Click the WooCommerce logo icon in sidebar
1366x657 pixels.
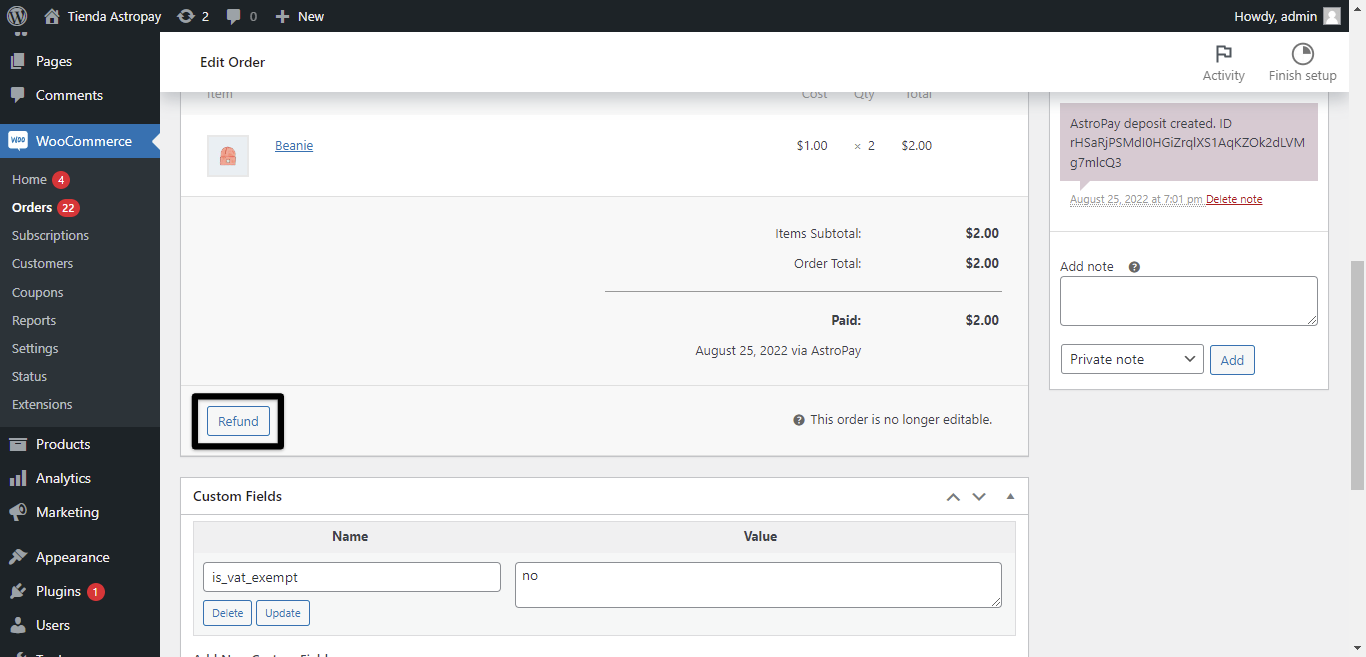(x=18, y=141)
